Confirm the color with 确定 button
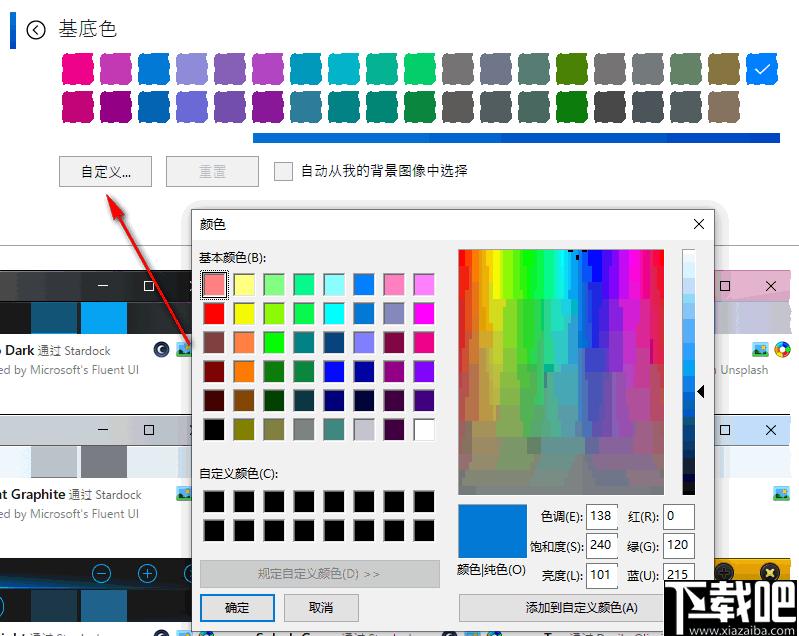 click(237, 607)
